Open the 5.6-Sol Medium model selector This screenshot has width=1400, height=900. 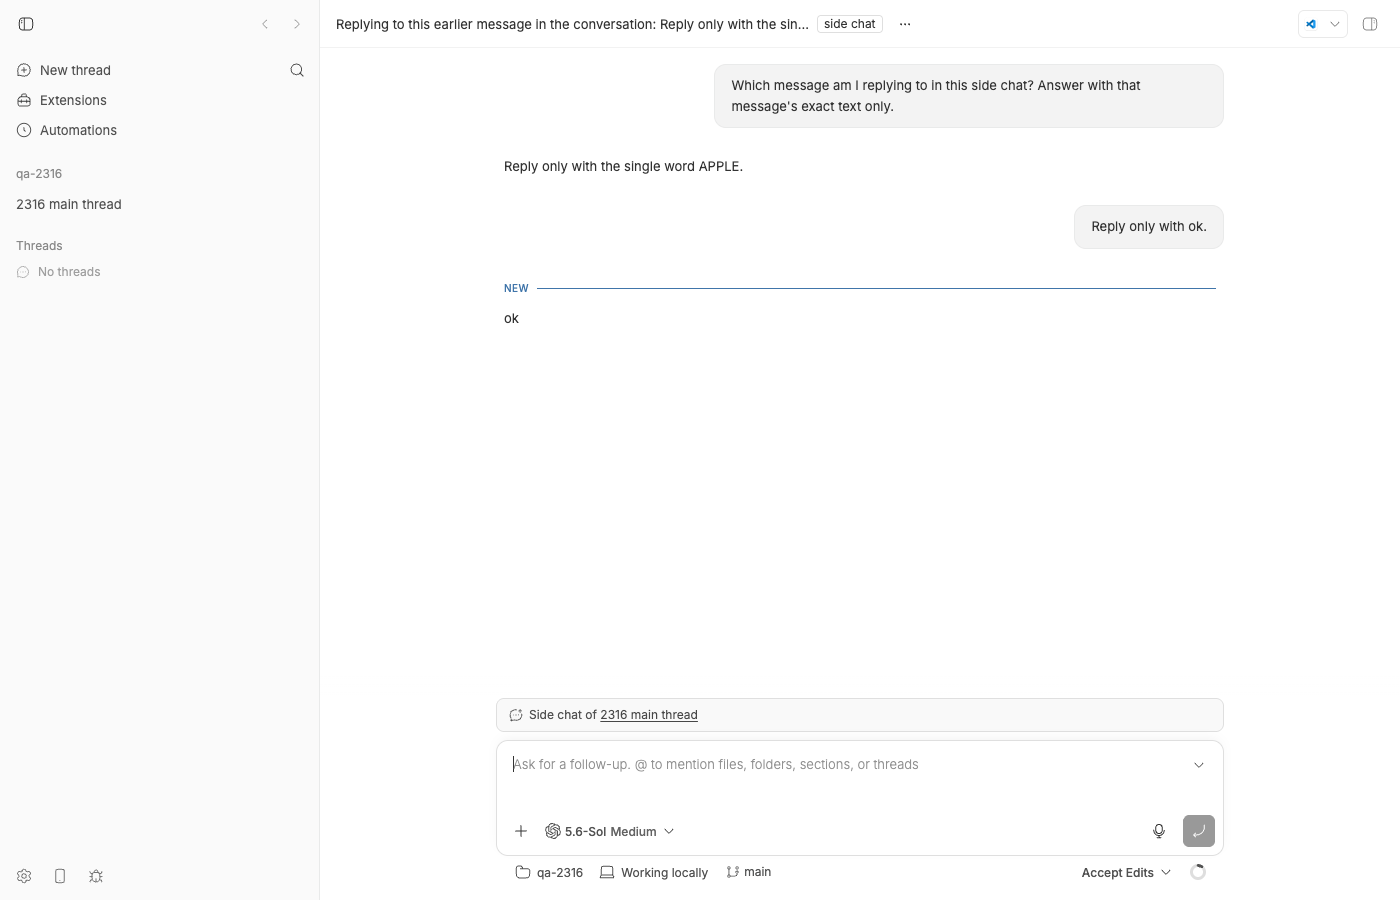[610, 831]
